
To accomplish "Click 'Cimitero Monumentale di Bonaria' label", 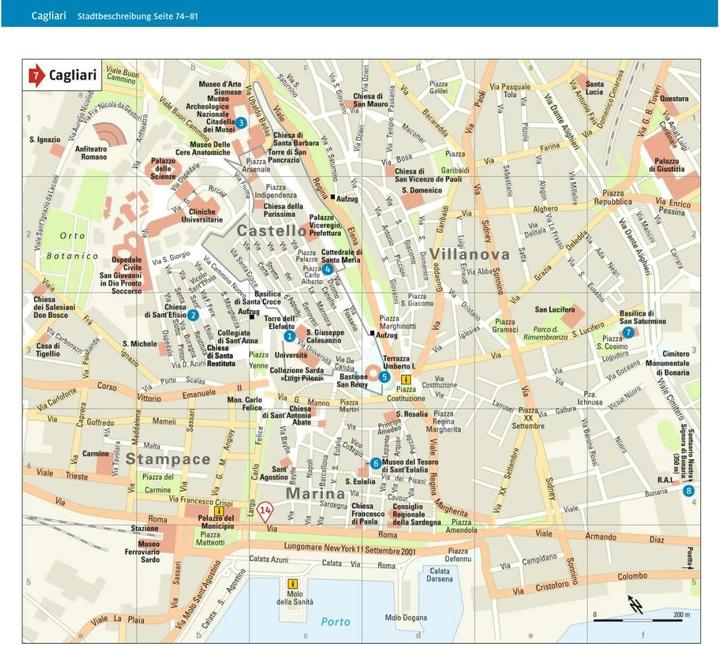I will 668,363.
